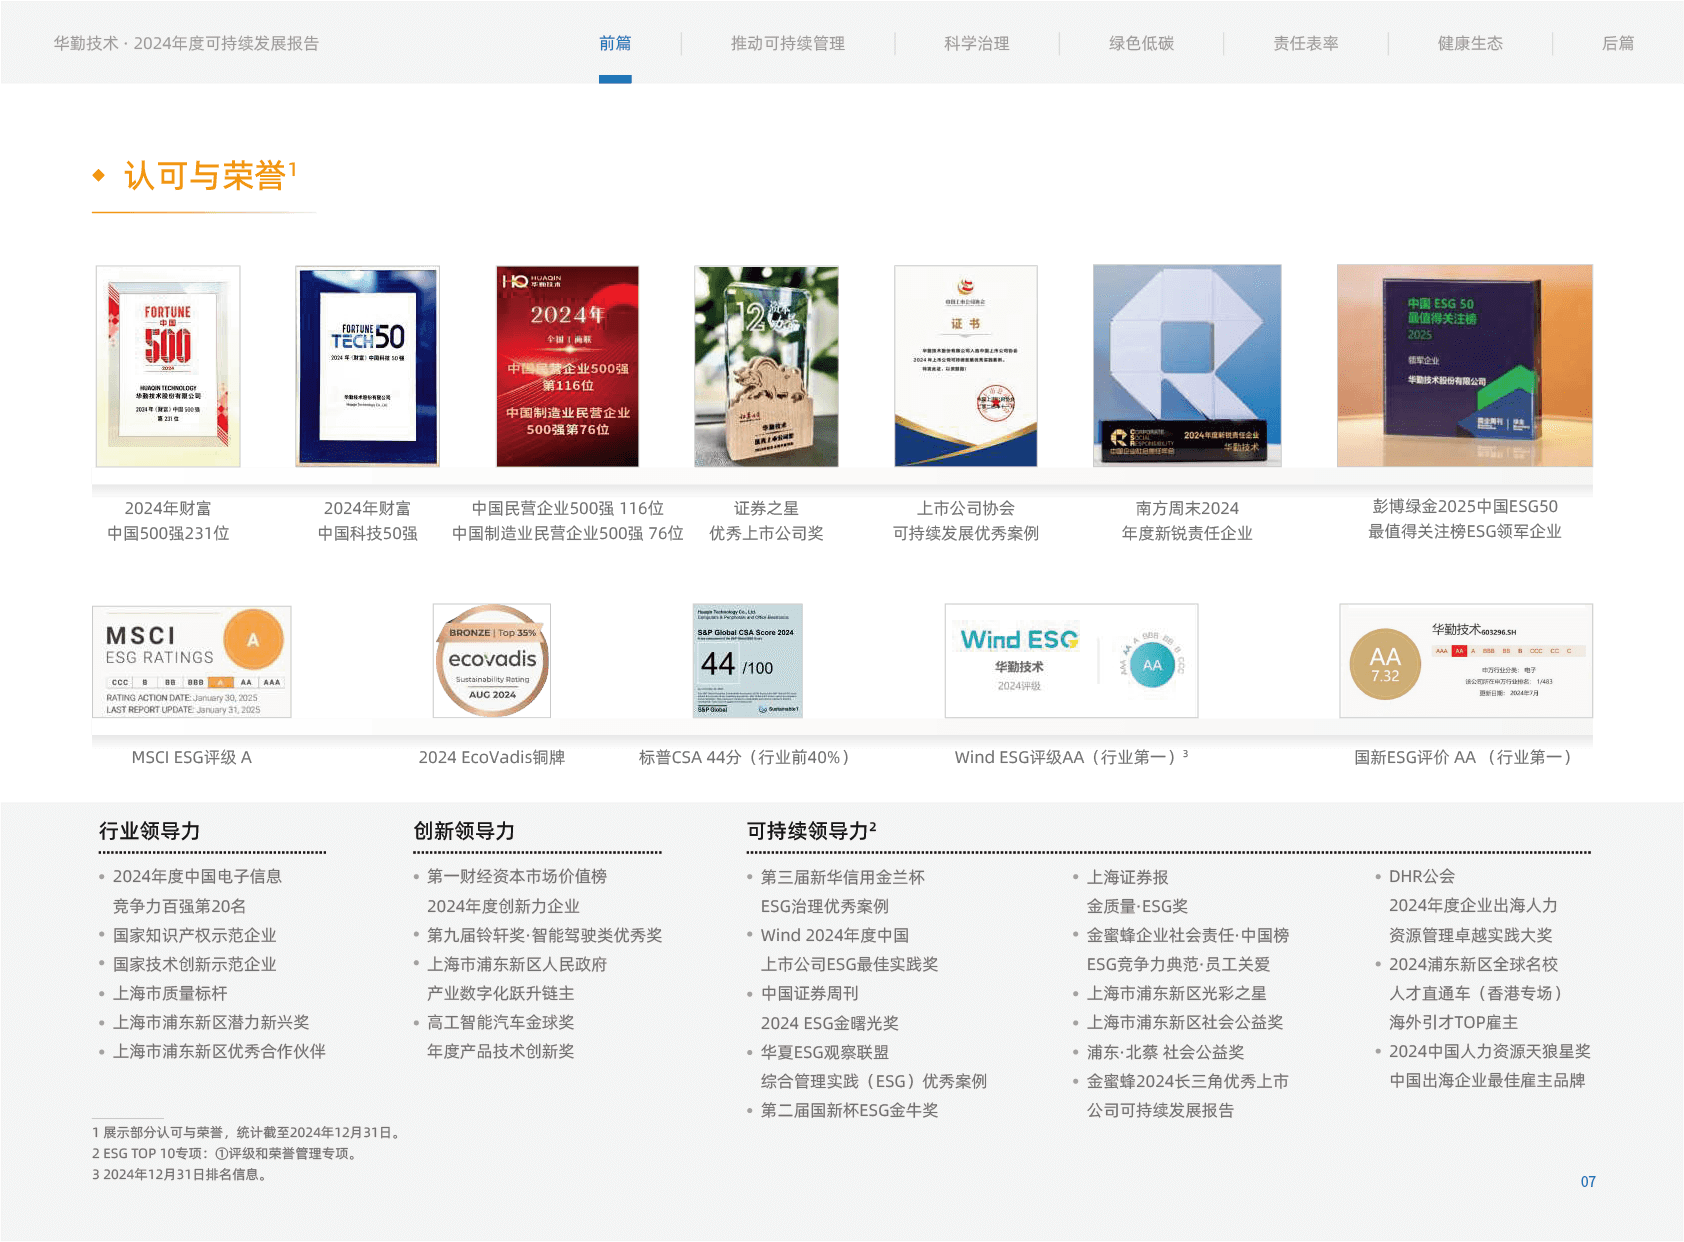The image size is (1684, 1242).
Task: Select the crystal bull trophy photo
Action: pyautogui.click(x=766, y=365)
